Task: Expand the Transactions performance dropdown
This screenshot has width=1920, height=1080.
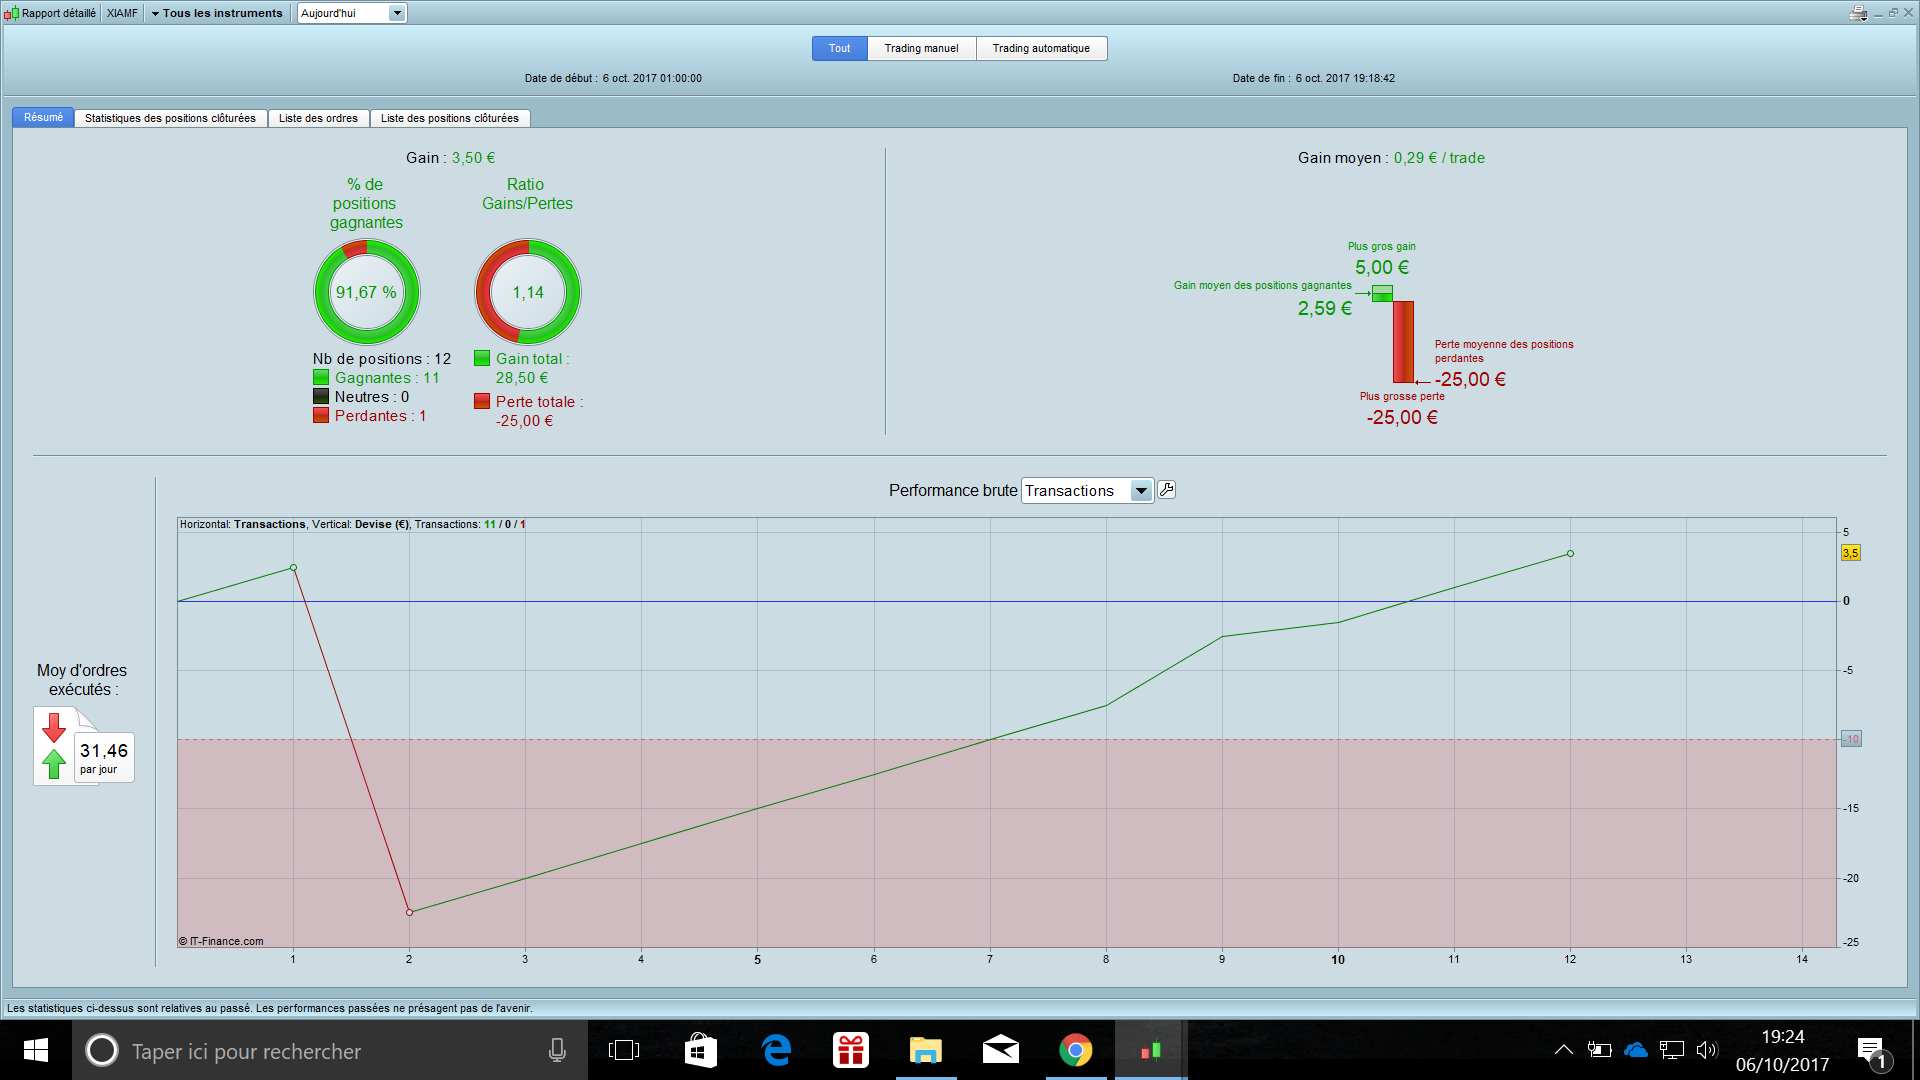Action: [x=1140, y=490]
